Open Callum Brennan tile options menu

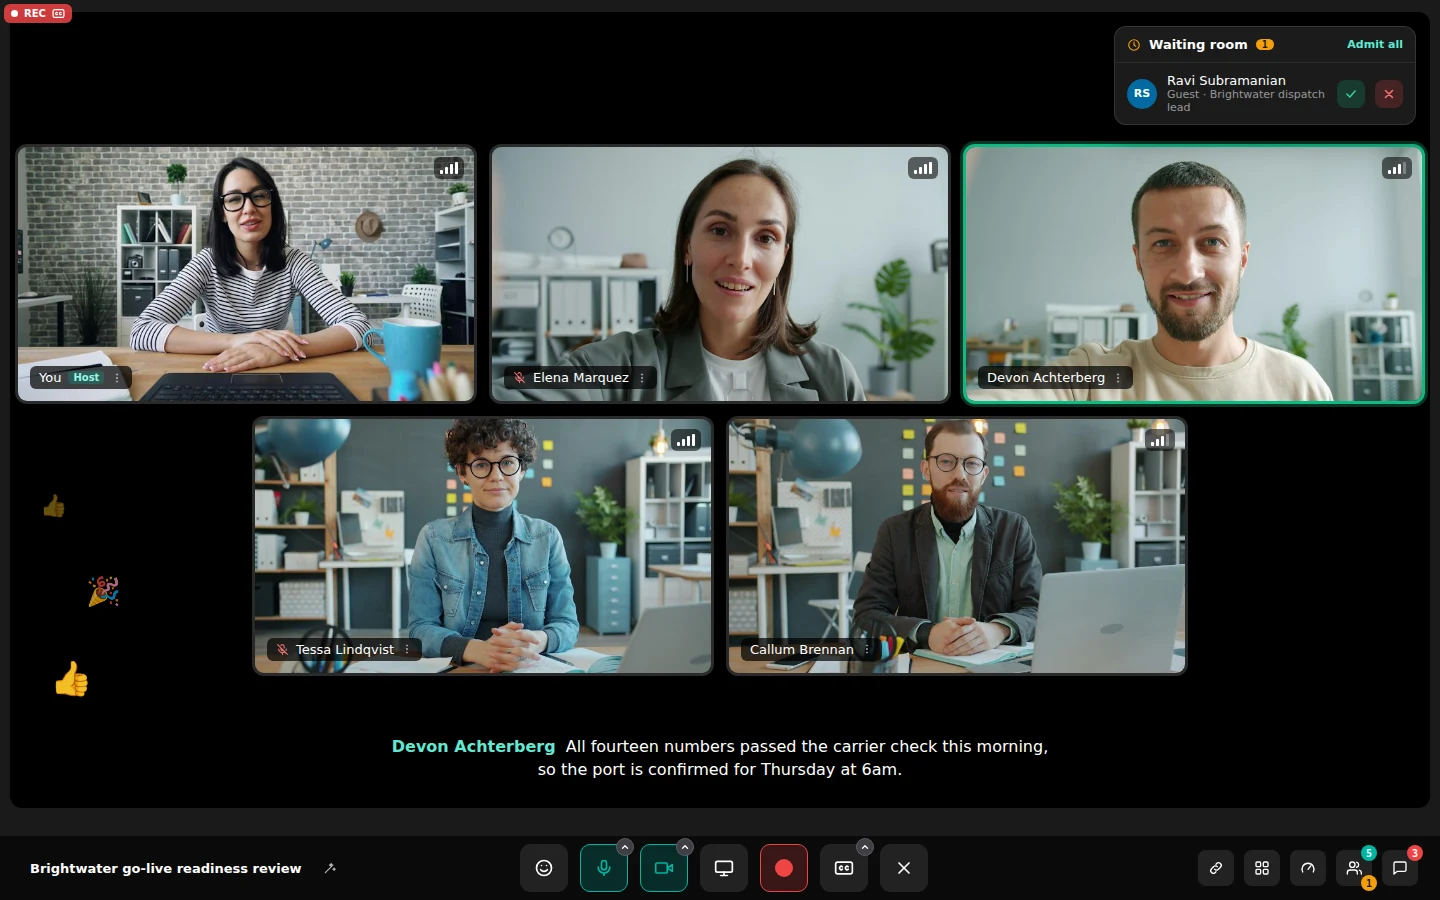(867, 649)
